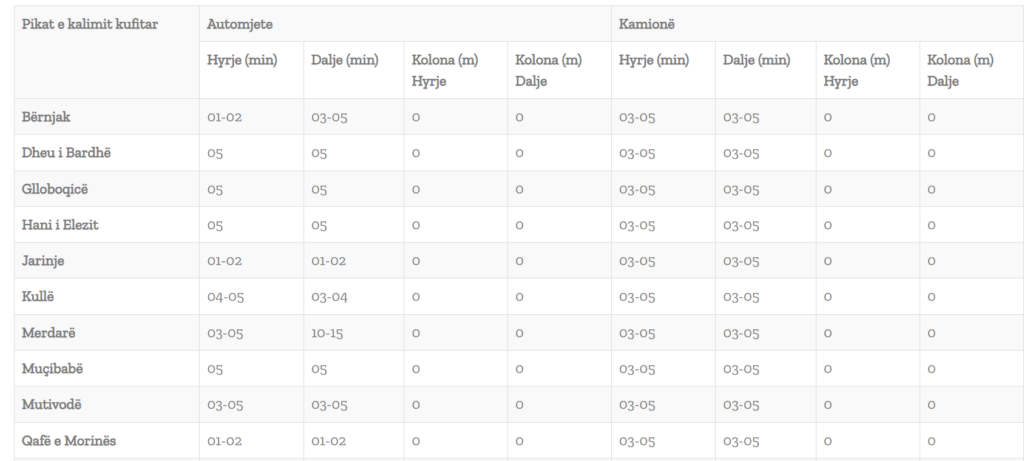The image size is (1024, 461).
Task: Click the Bërnjak border crossing row label
Action: (48, 117)
